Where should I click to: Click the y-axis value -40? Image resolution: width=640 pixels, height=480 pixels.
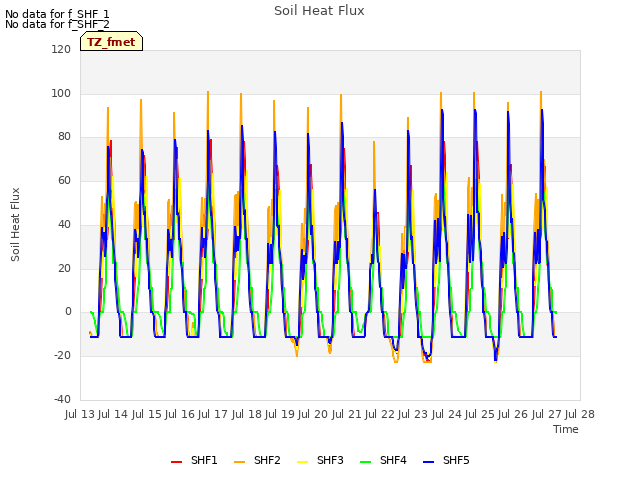click(x=62, y=399)
